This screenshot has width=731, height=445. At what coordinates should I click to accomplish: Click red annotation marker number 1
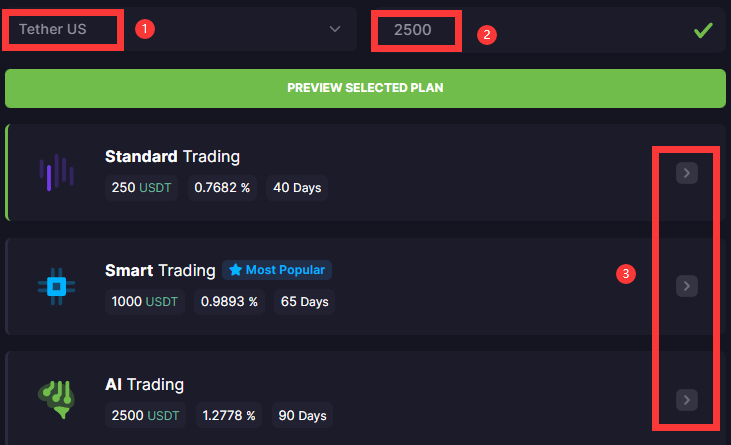(145, 29)
